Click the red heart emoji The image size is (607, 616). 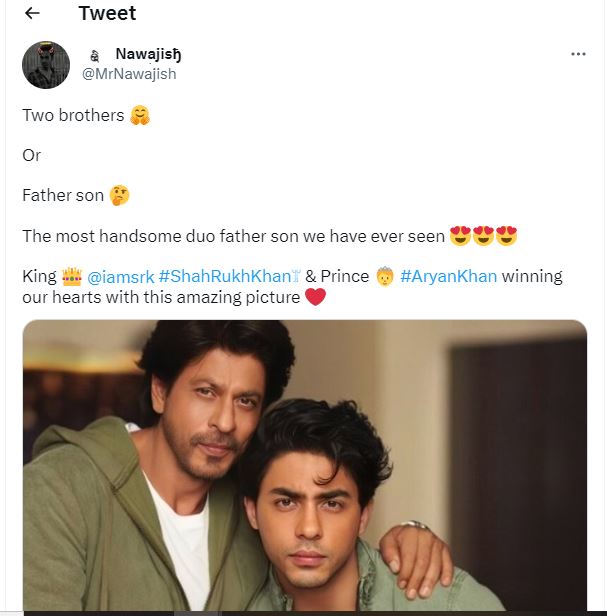click(315, 297)
